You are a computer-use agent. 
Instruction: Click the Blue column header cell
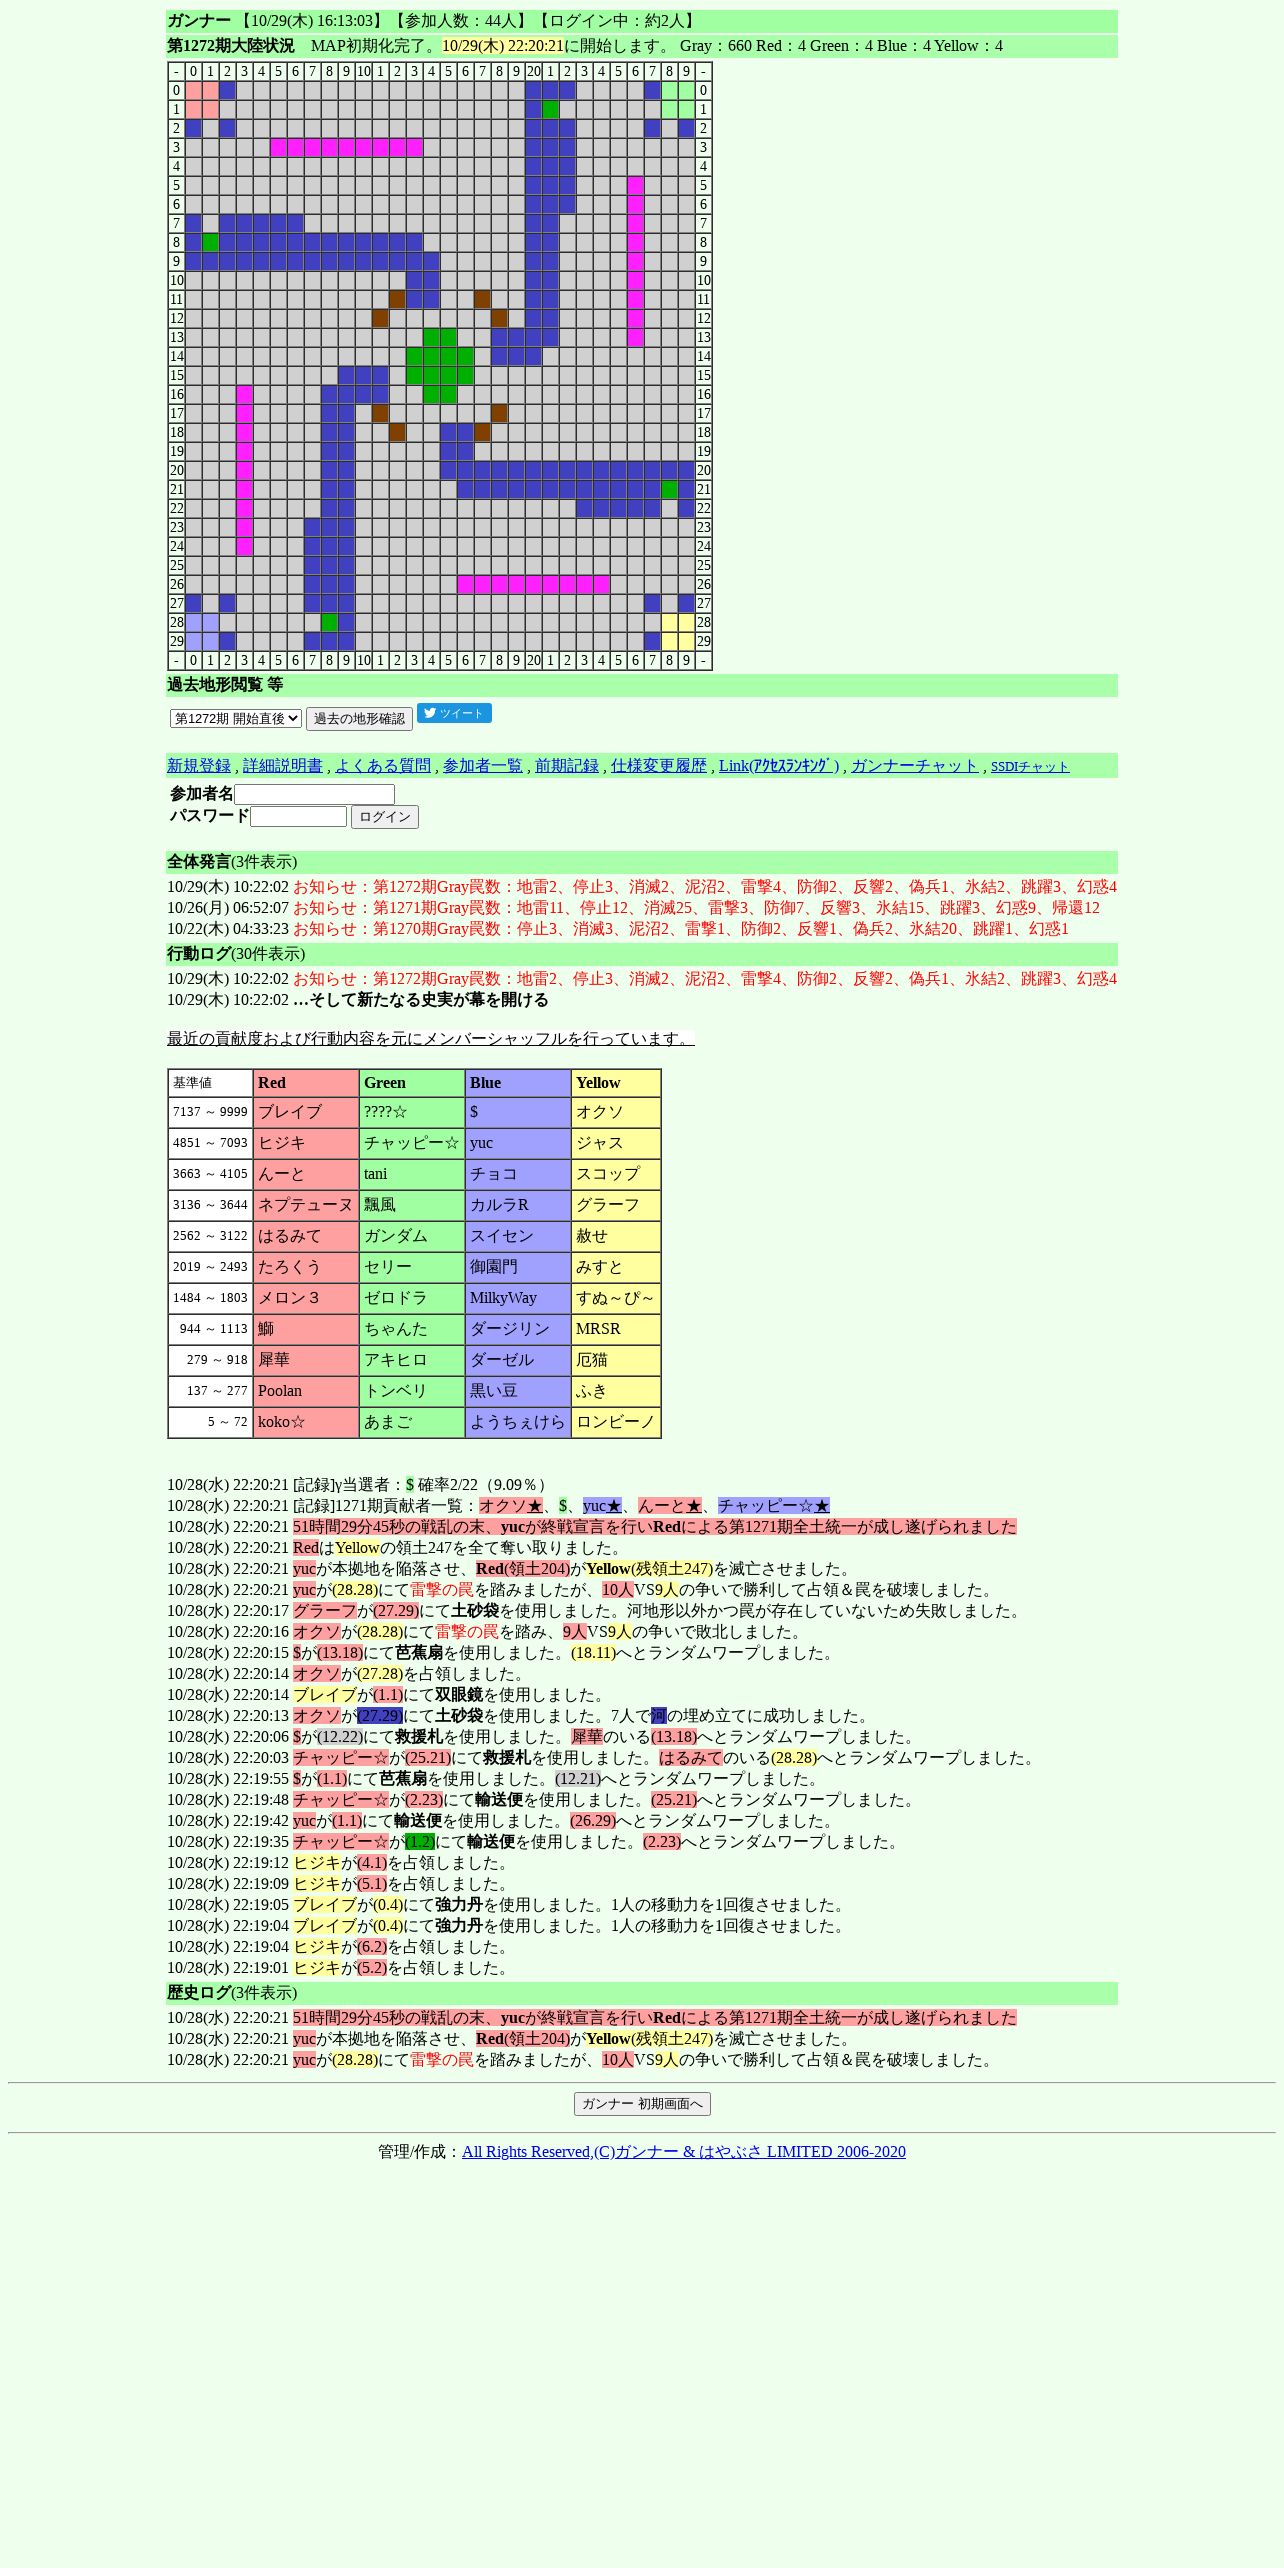click(518, 1083)
